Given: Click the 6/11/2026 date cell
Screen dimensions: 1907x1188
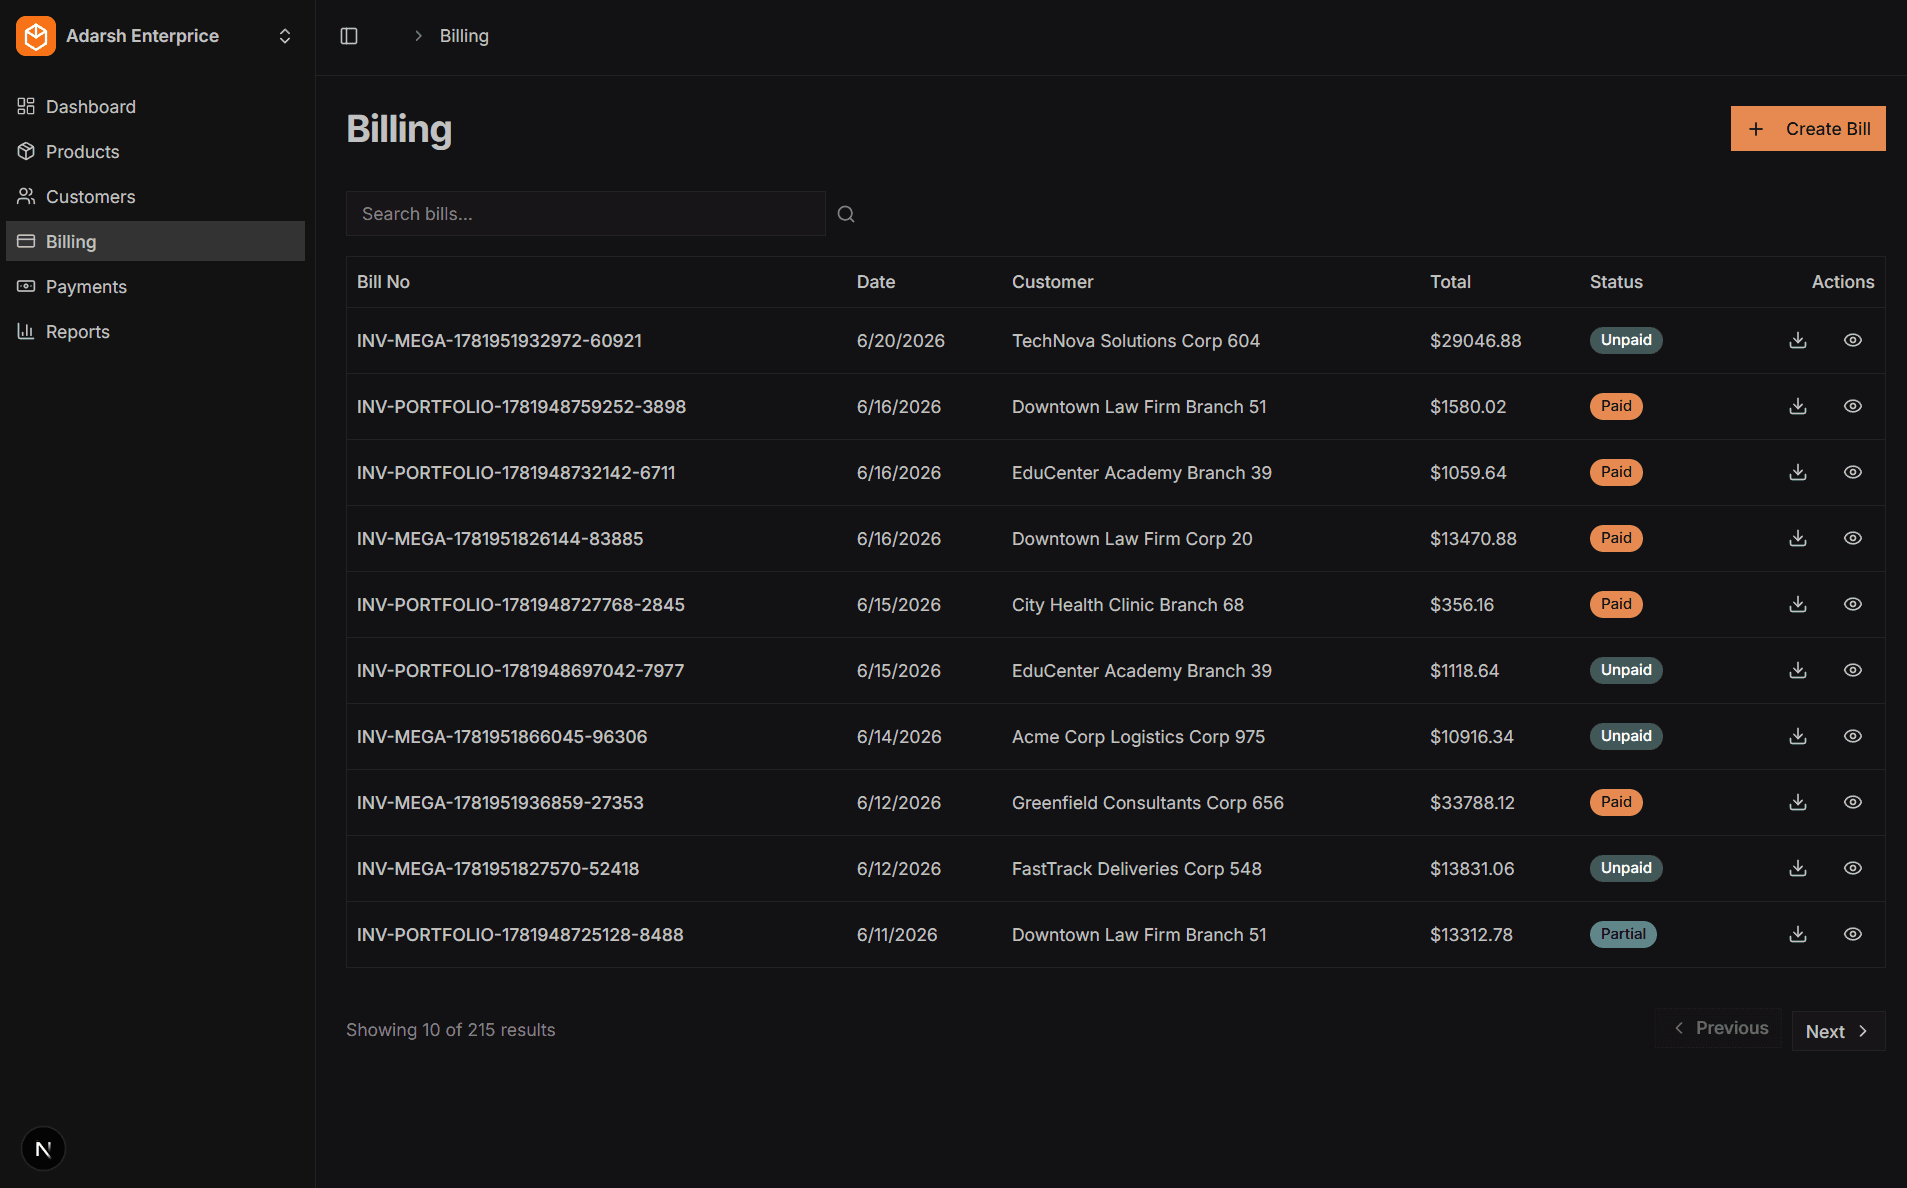Looking at the screenshot, I should [897, 935].
